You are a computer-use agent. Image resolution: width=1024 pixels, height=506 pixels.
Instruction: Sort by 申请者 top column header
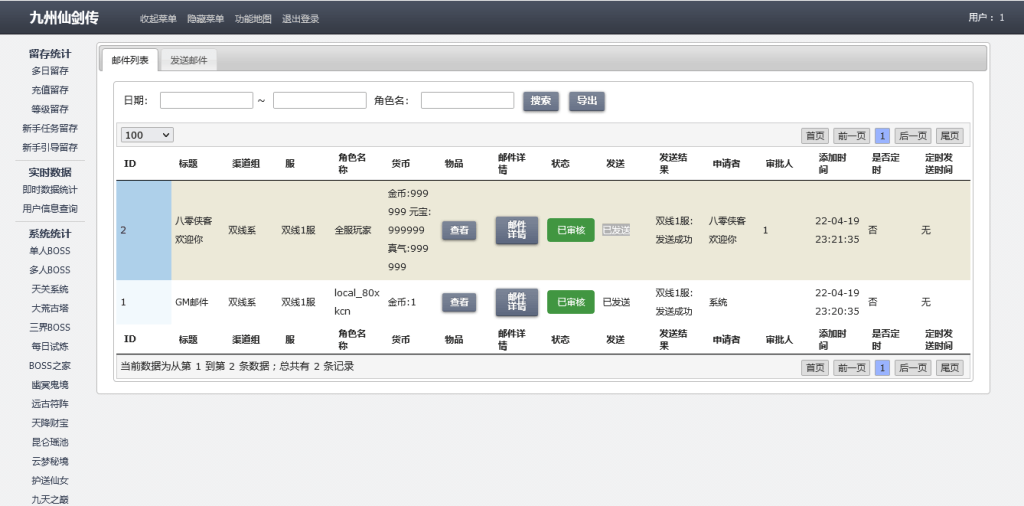[726, 164]
